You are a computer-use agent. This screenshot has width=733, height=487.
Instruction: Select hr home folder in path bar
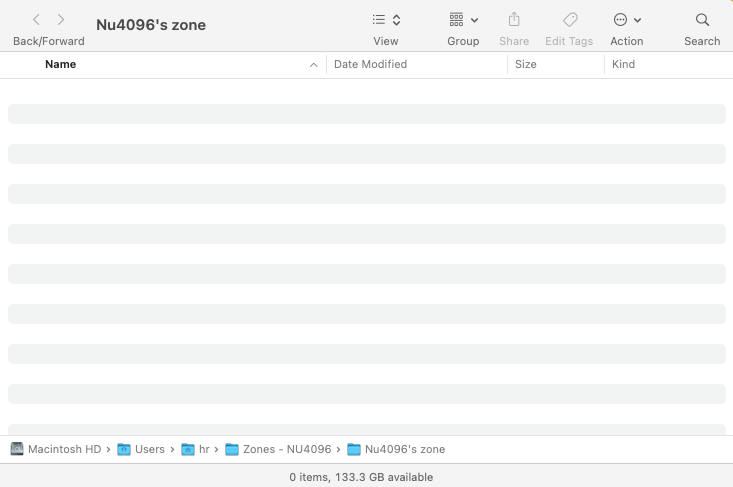coord(195,449)
